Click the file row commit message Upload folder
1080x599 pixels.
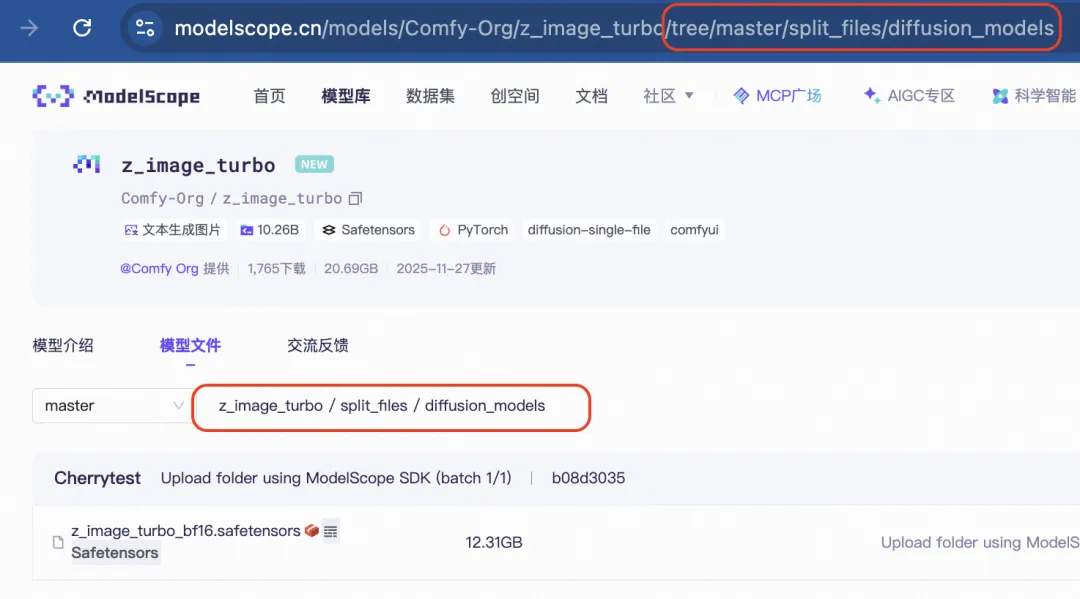tap(980, 543)
